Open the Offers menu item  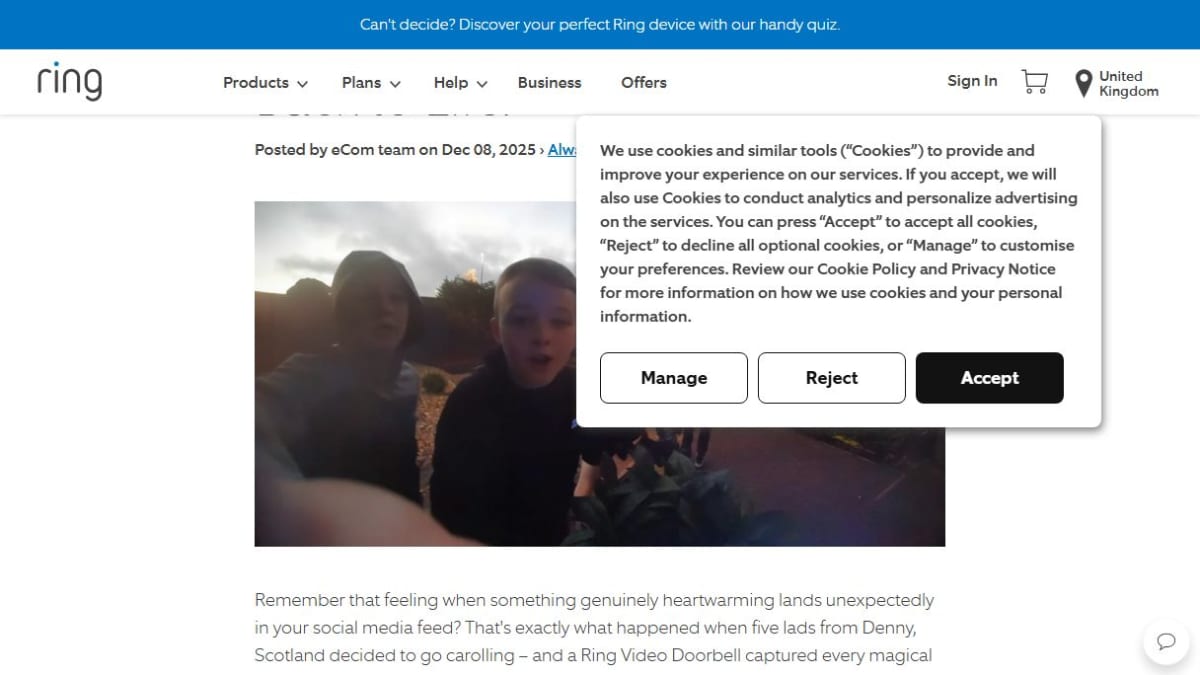pyautogui.click(x=644, y=83)
